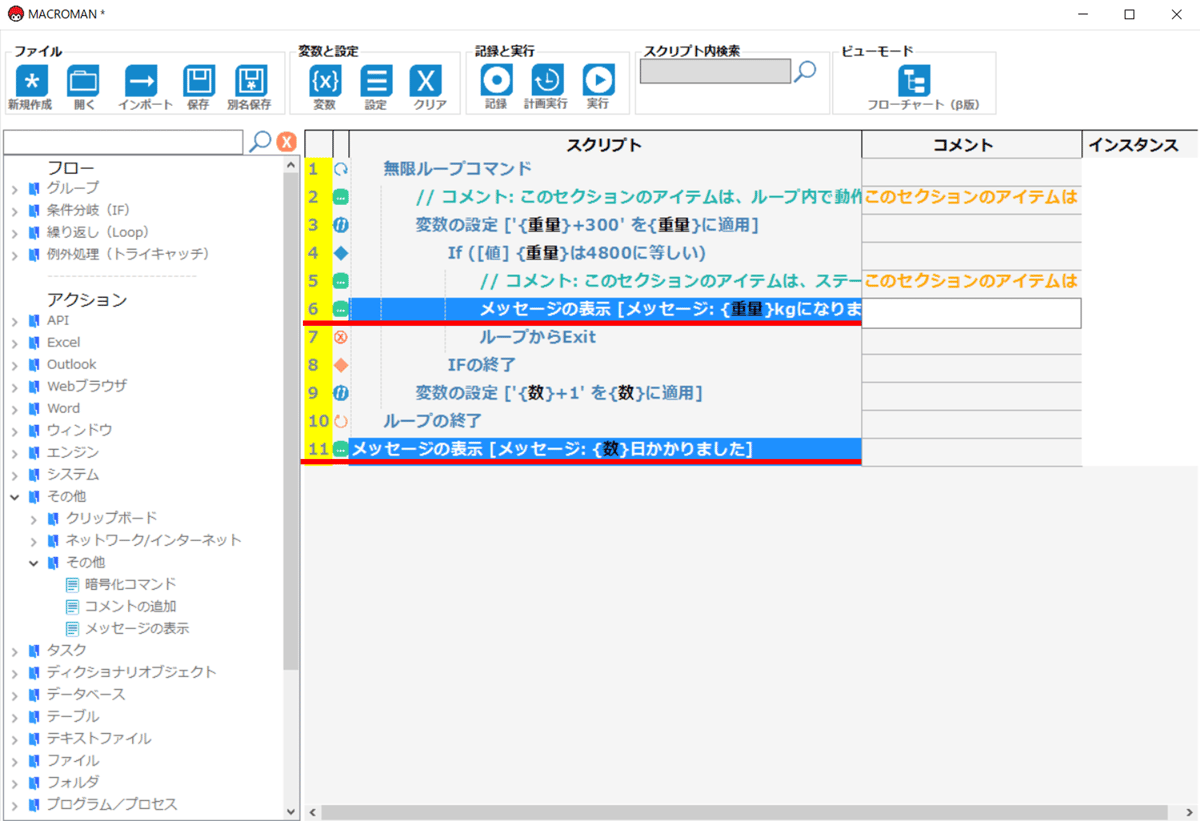Image resolution: width=1200 pixels, height=821 pixels.
Task: Click the command search magnifier icon
Action: (x=260, y=141)
